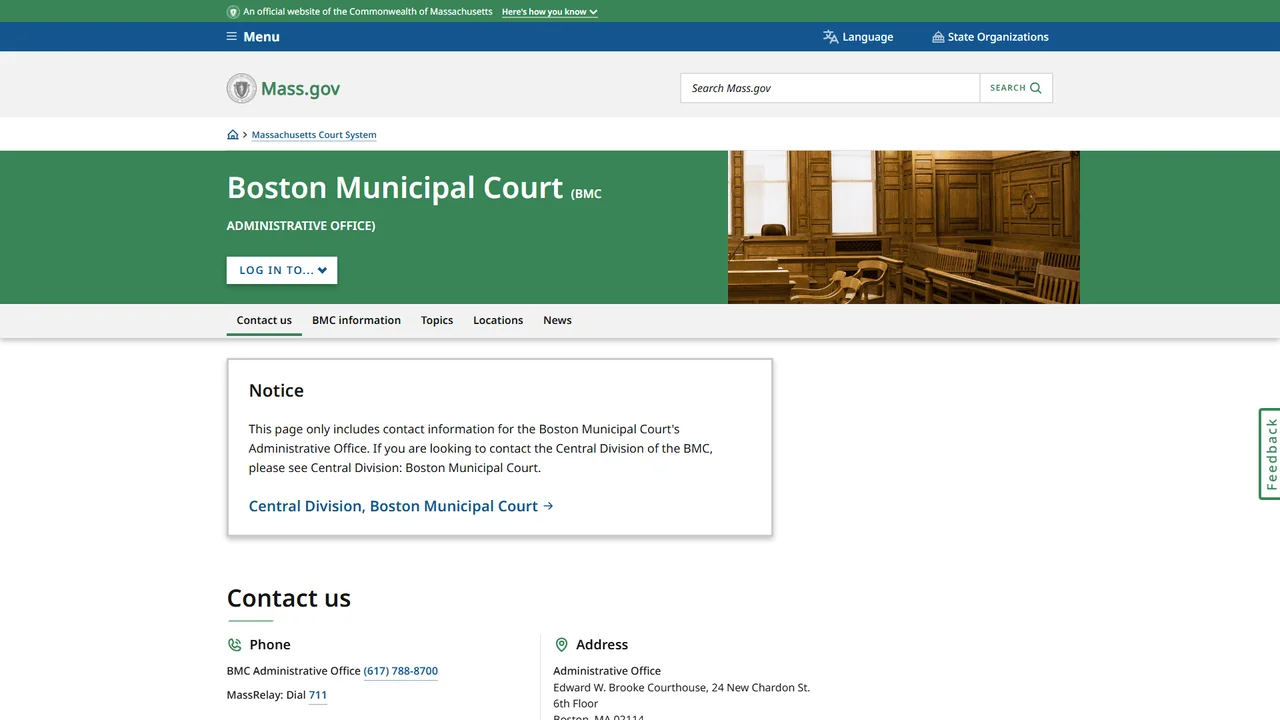Screen dimensions: 1280x720
Task: Open the LOG IN TO... dropdown
Action: 282,270
